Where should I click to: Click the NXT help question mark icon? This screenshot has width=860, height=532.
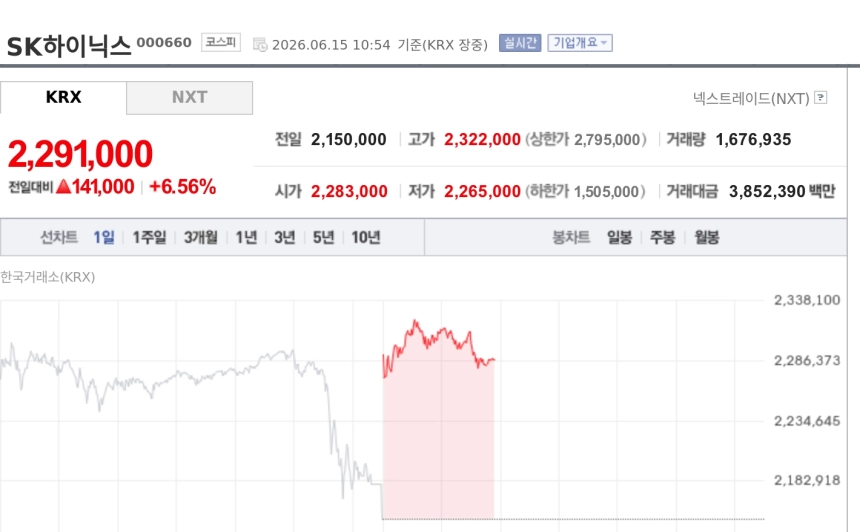(821, 98)
